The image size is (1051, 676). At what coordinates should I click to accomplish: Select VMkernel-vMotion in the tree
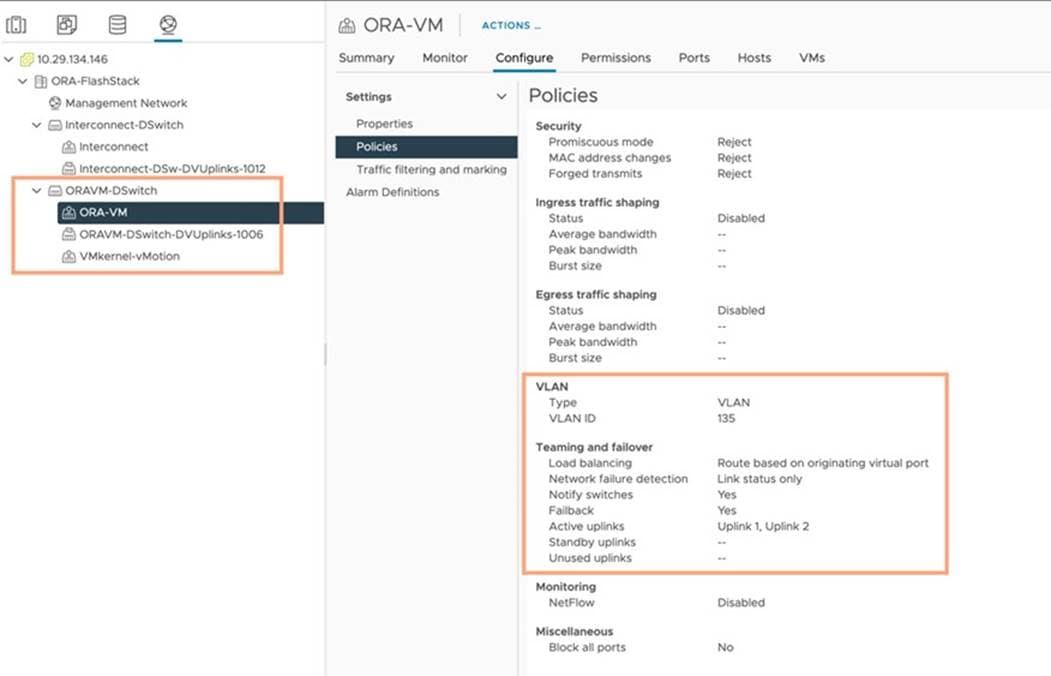129,256
